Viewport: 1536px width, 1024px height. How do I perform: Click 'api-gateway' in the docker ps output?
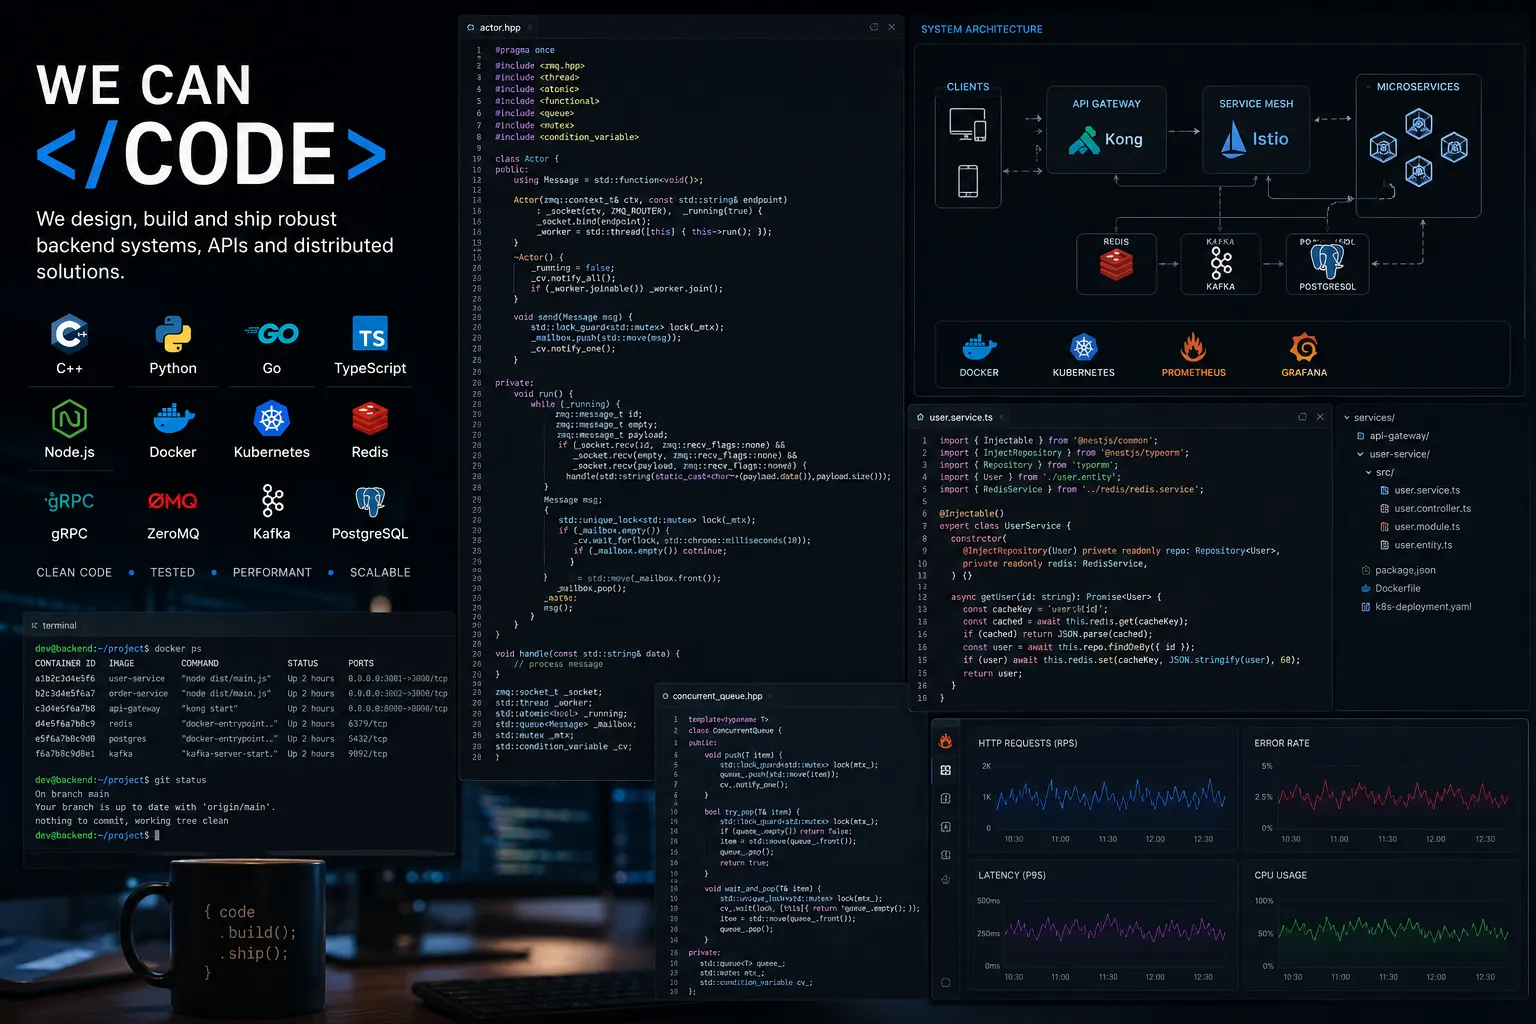[x=135, y=708]
